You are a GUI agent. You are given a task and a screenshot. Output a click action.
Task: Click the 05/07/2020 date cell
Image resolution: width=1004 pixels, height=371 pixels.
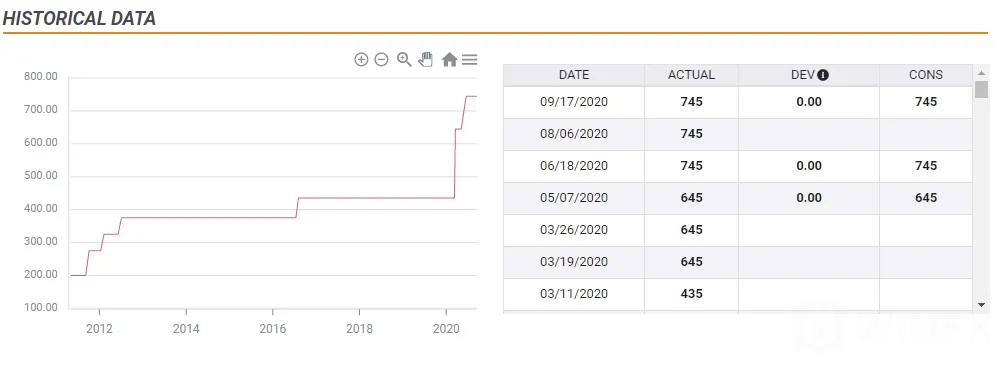(574, 198)
